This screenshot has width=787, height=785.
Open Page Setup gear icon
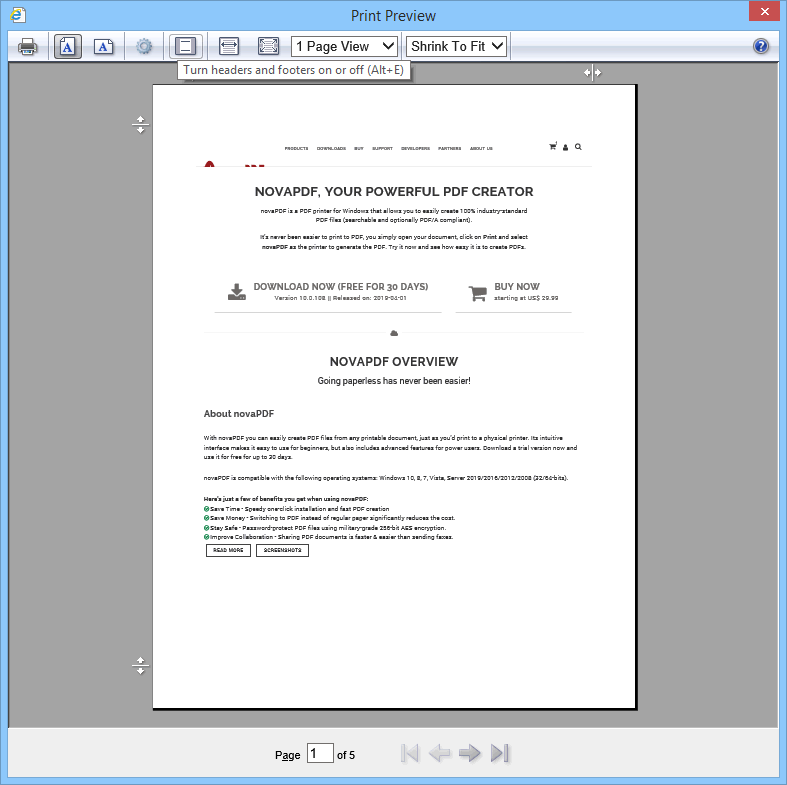[144, 47]
